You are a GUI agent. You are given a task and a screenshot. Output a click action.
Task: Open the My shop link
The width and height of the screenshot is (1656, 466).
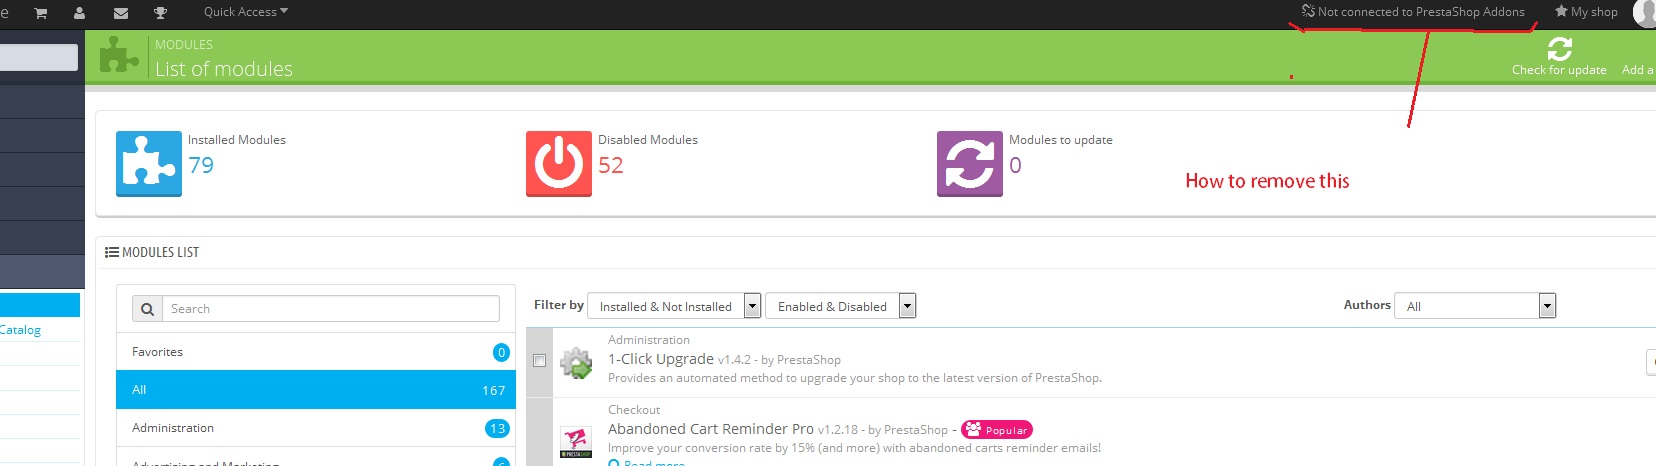point(1586,12)
